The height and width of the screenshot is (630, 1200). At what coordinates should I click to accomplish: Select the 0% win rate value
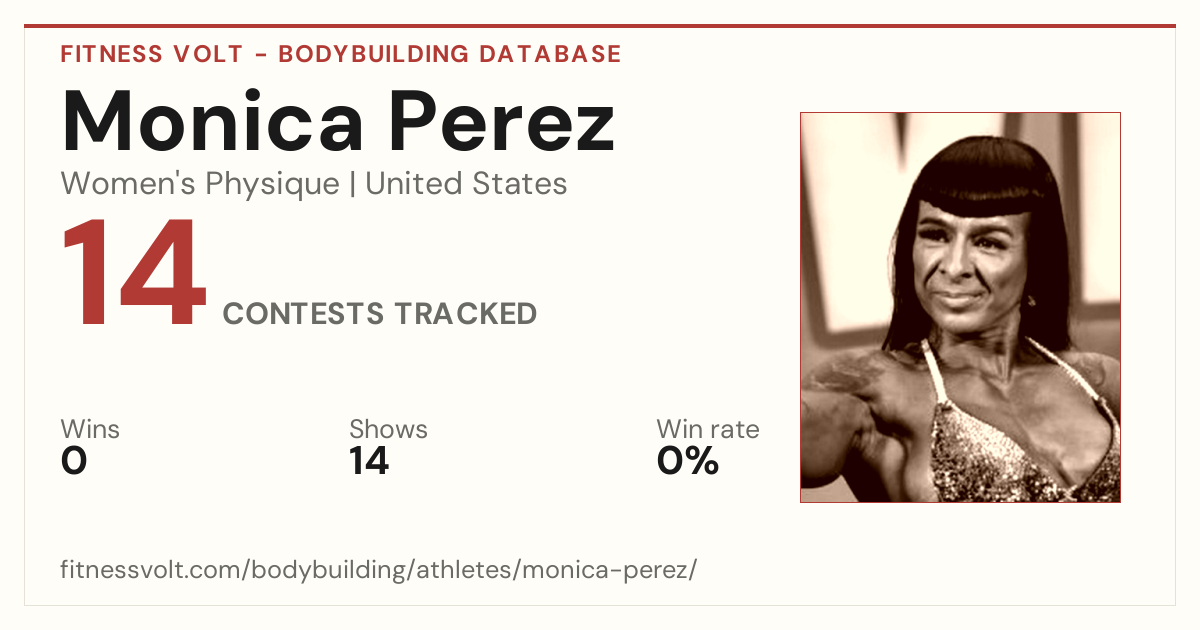[x=688, y=461]
